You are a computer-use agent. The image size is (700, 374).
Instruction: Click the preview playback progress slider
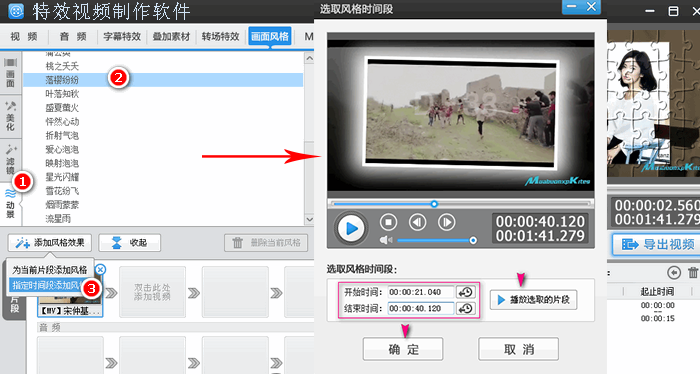click(460, 204)
